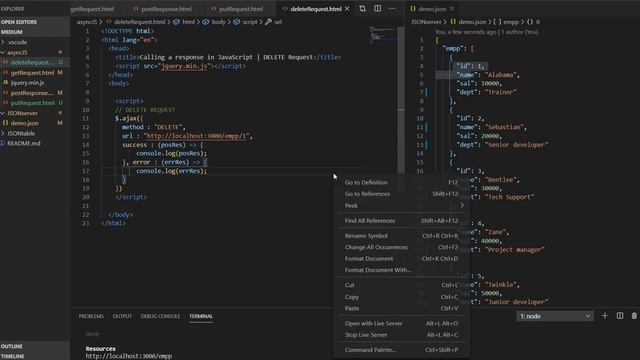Open the terminal selector '1: node' dropdown

[555, 316]
